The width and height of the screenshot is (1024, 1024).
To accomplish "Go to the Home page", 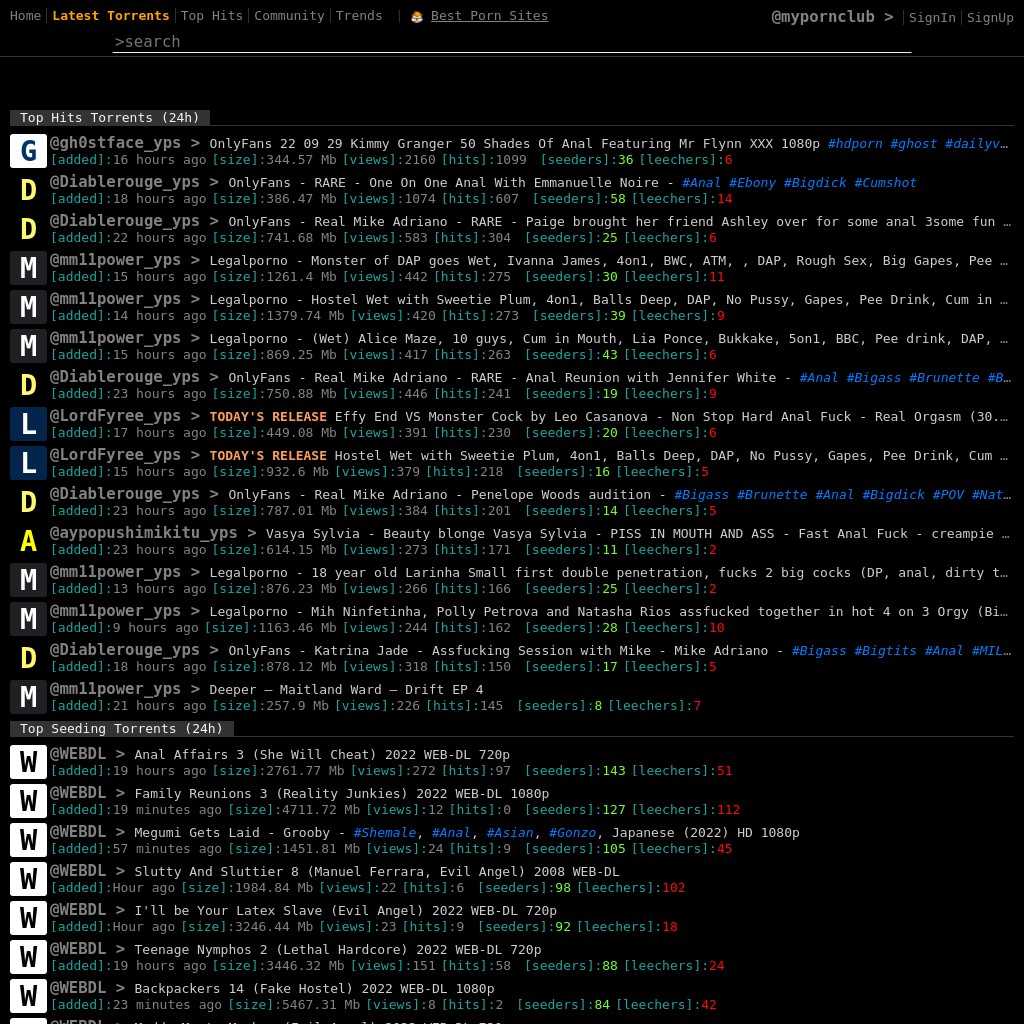I will coord(25,16).
